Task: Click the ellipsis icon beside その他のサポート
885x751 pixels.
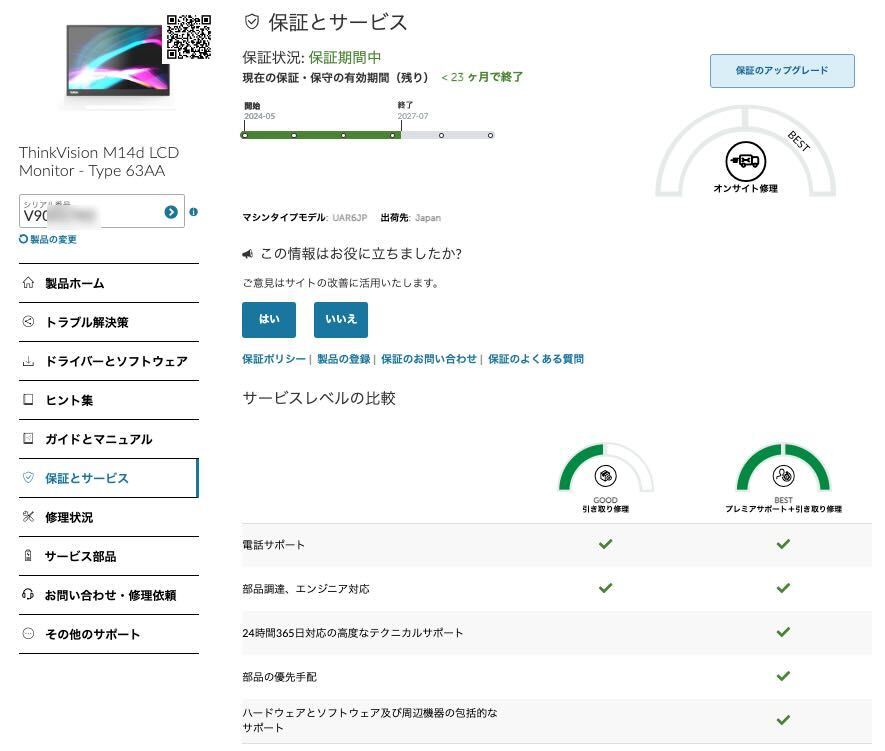Action: (28, 633)
